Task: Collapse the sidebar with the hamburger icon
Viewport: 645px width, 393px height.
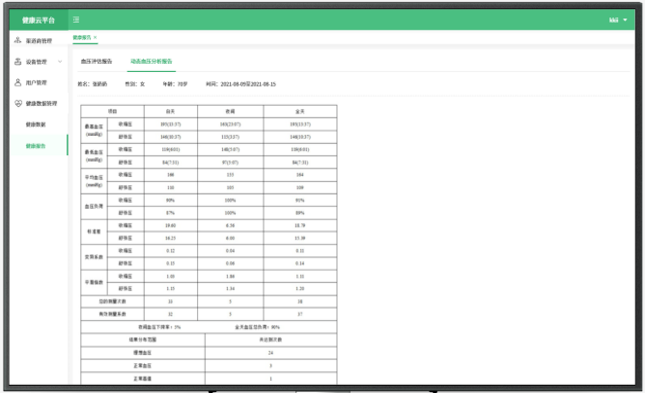Action: (x=76, y=20)
